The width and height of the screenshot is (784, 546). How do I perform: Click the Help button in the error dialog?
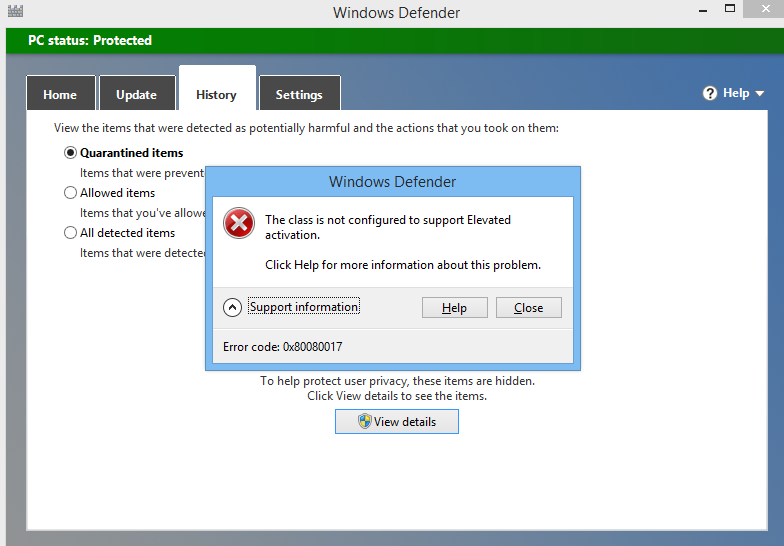[x=454, y=308]
